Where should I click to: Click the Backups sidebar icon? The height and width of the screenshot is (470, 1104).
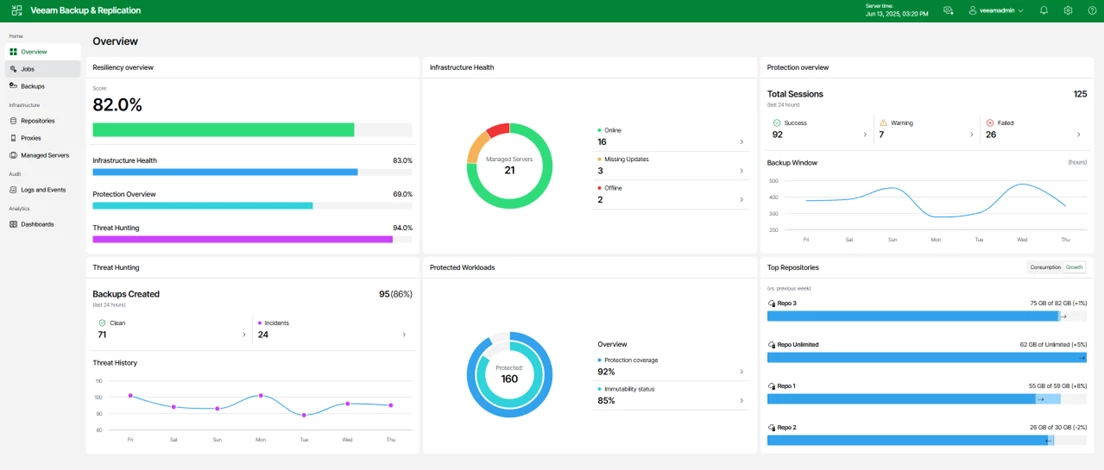point(14,86)
